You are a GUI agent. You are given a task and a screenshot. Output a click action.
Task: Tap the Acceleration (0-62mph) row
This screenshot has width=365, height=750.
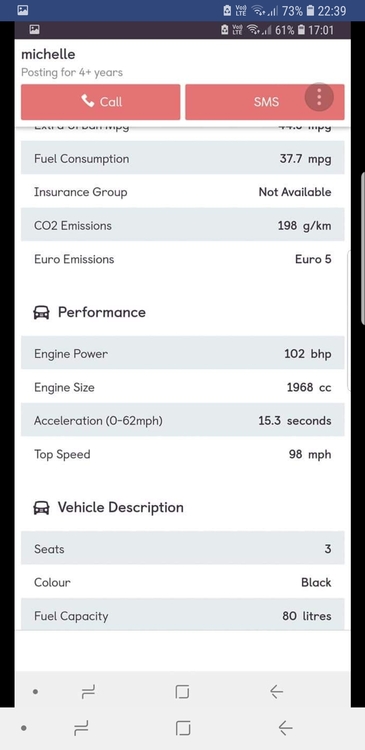click(183, 420)
